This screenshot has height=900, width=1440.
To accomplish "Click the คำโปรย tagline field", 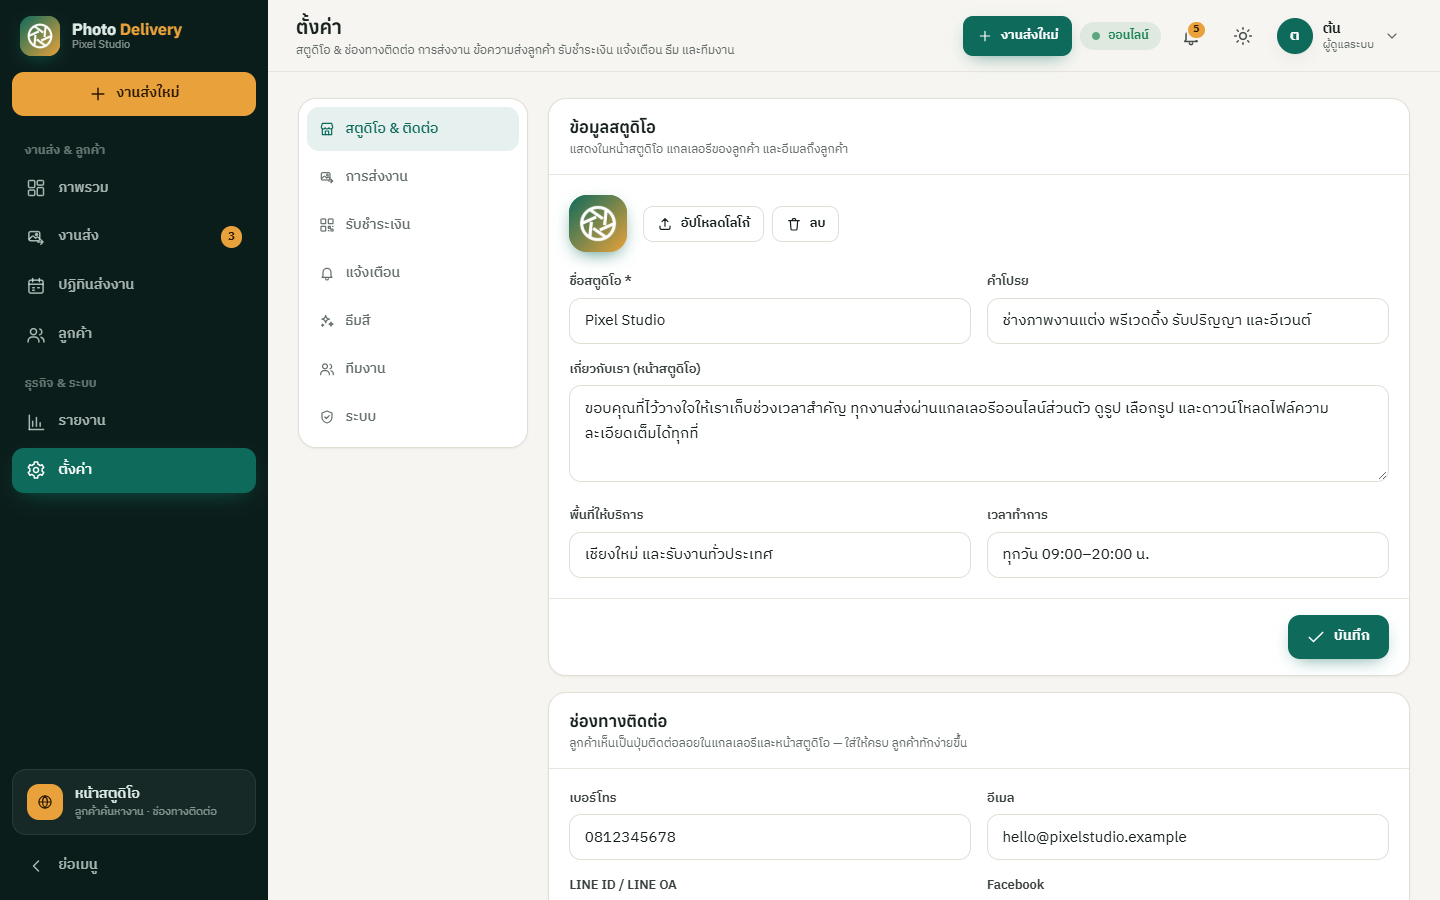I will (1188, 321).
